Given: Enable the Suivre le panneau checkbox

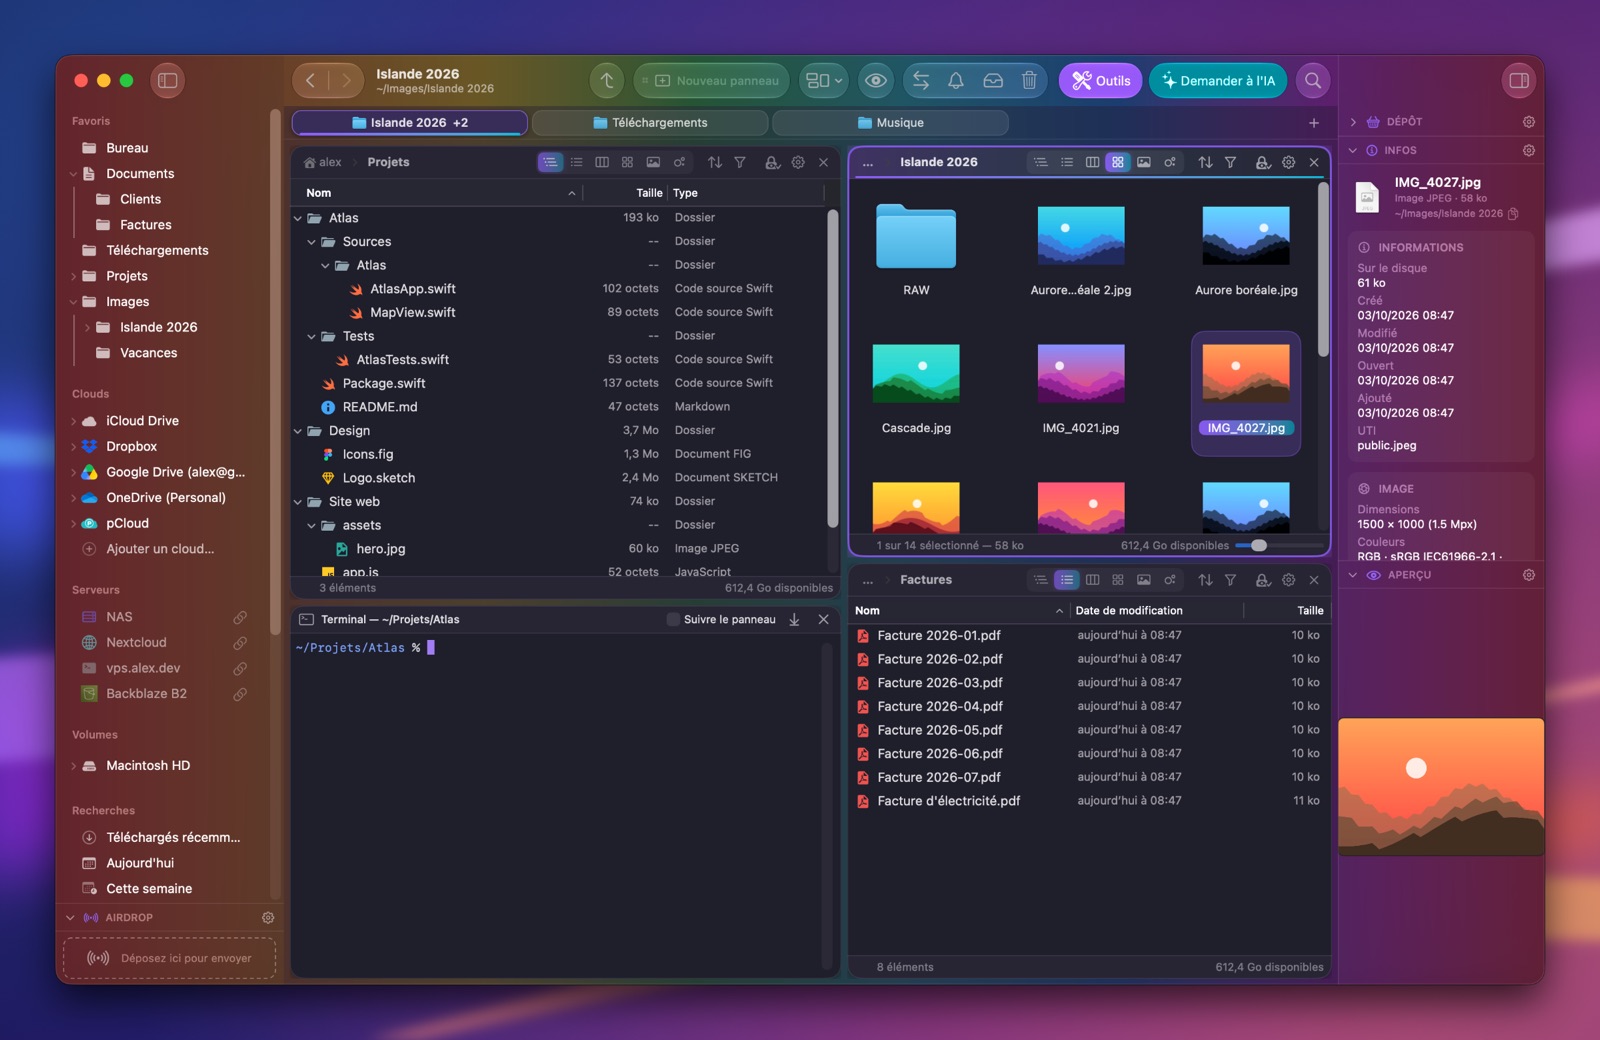Looking at the screenshot, I should (673, 620).
